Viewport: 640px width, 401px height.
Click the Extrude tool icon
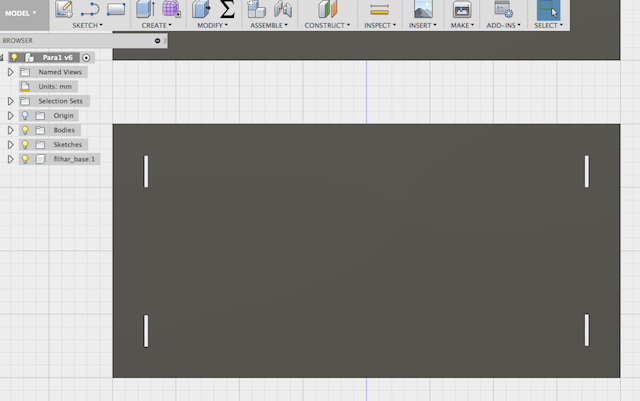(145, 9)
